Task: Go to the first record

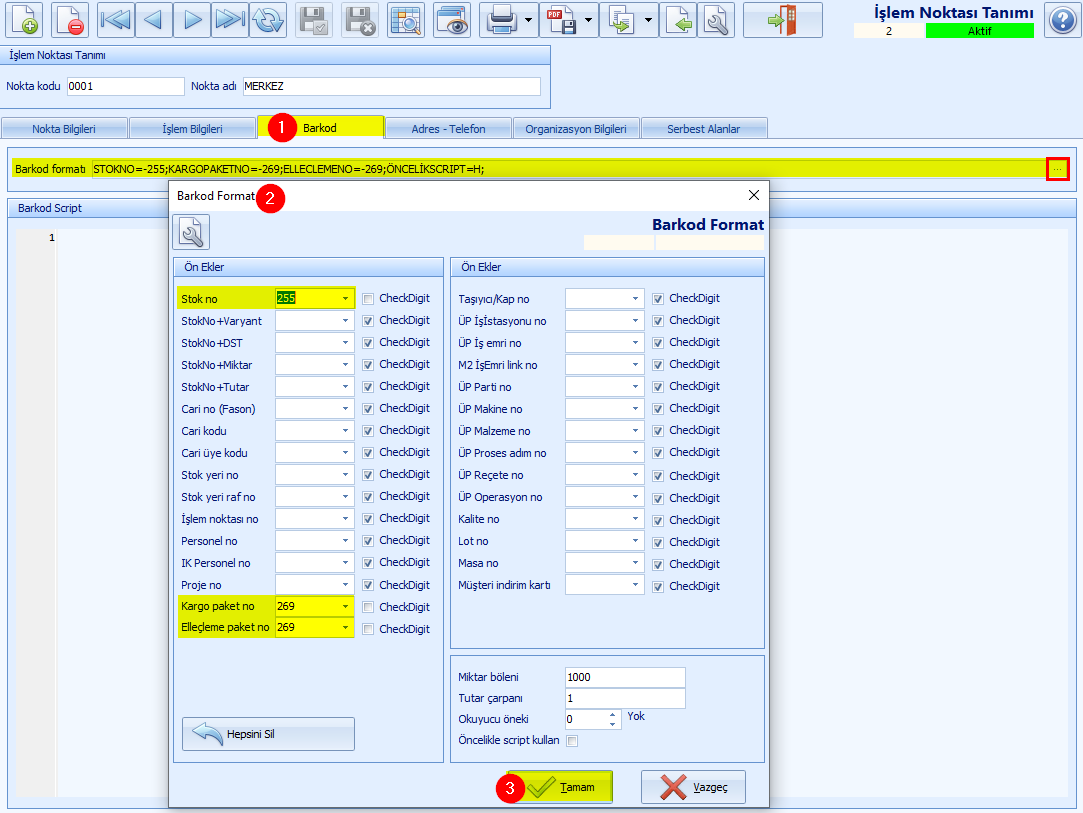Action: 116,20
